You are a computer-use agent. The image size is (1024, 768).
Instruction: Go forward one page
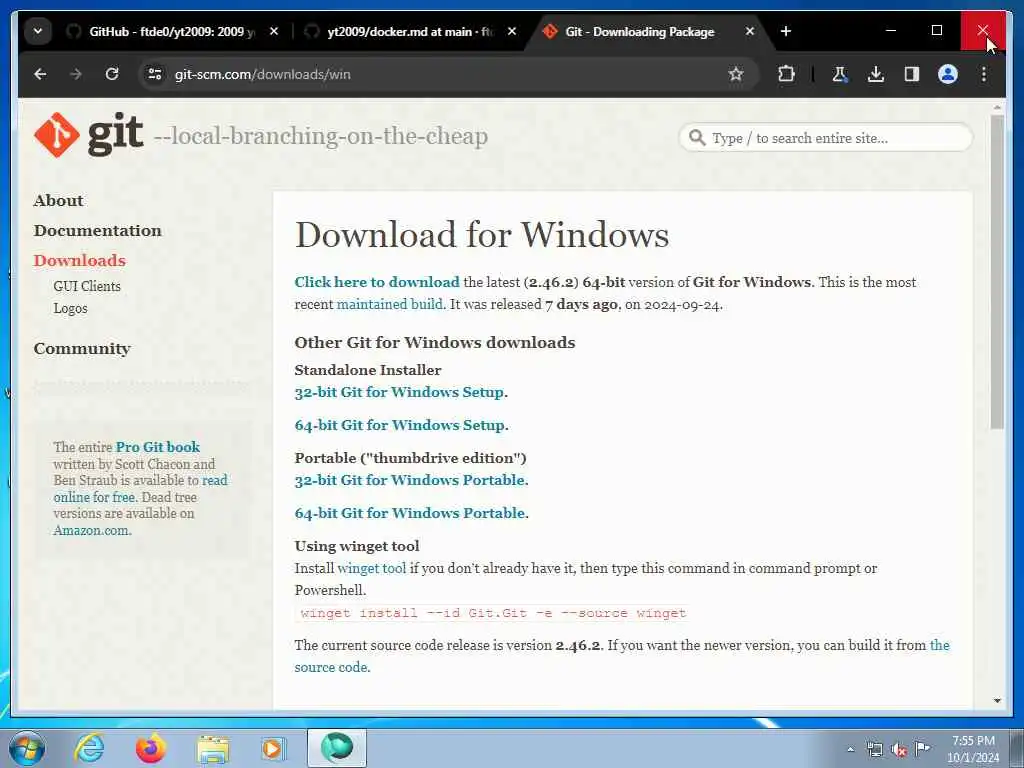[x=76, y=74]
